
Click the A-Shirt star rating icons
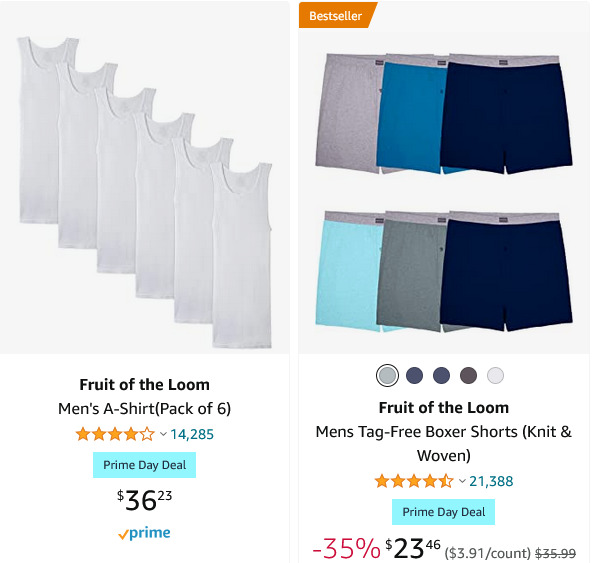tap(115, 434)
